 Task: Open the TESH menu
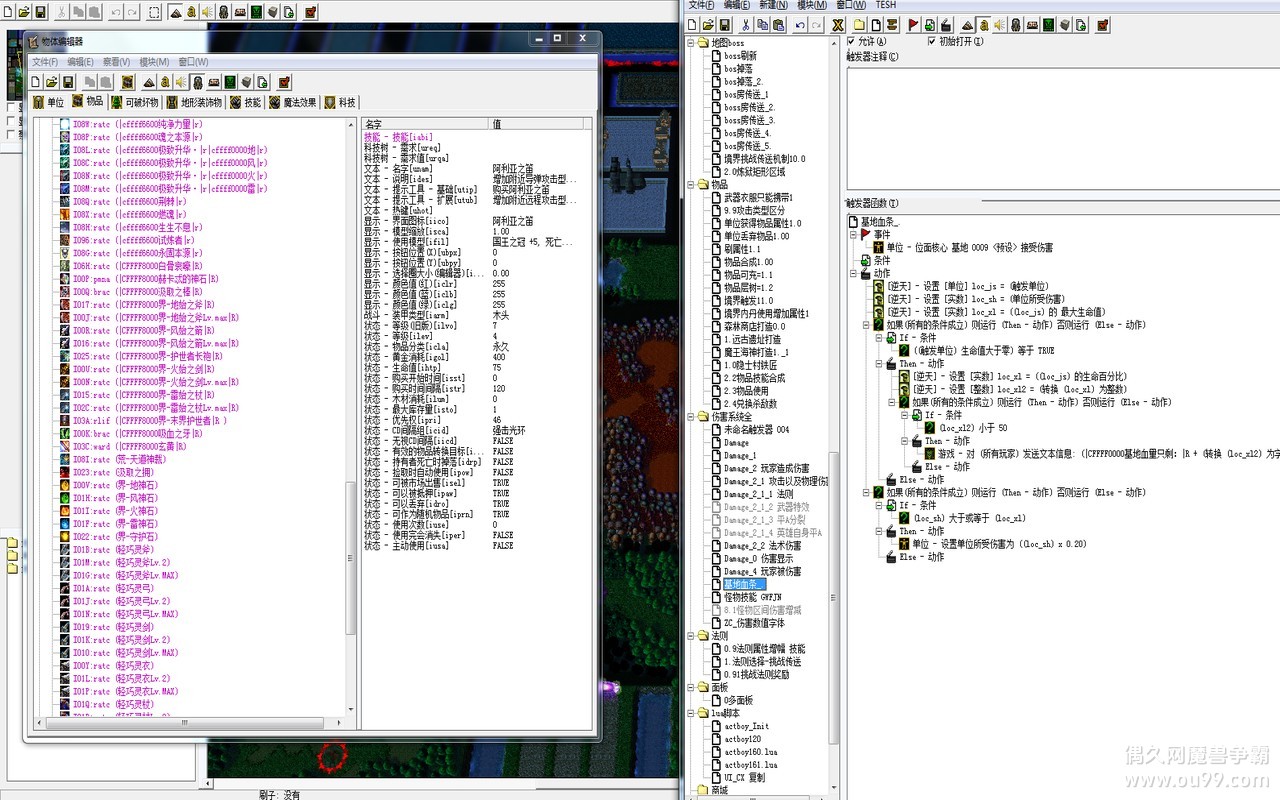[885, 5]
